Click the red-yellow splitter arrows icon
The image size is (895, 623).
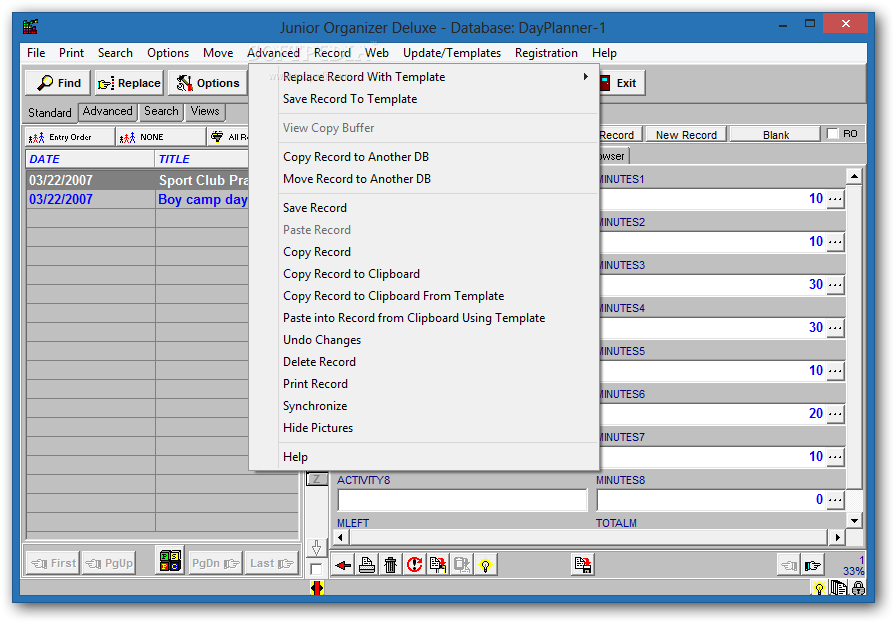click(x=317, y=588)
